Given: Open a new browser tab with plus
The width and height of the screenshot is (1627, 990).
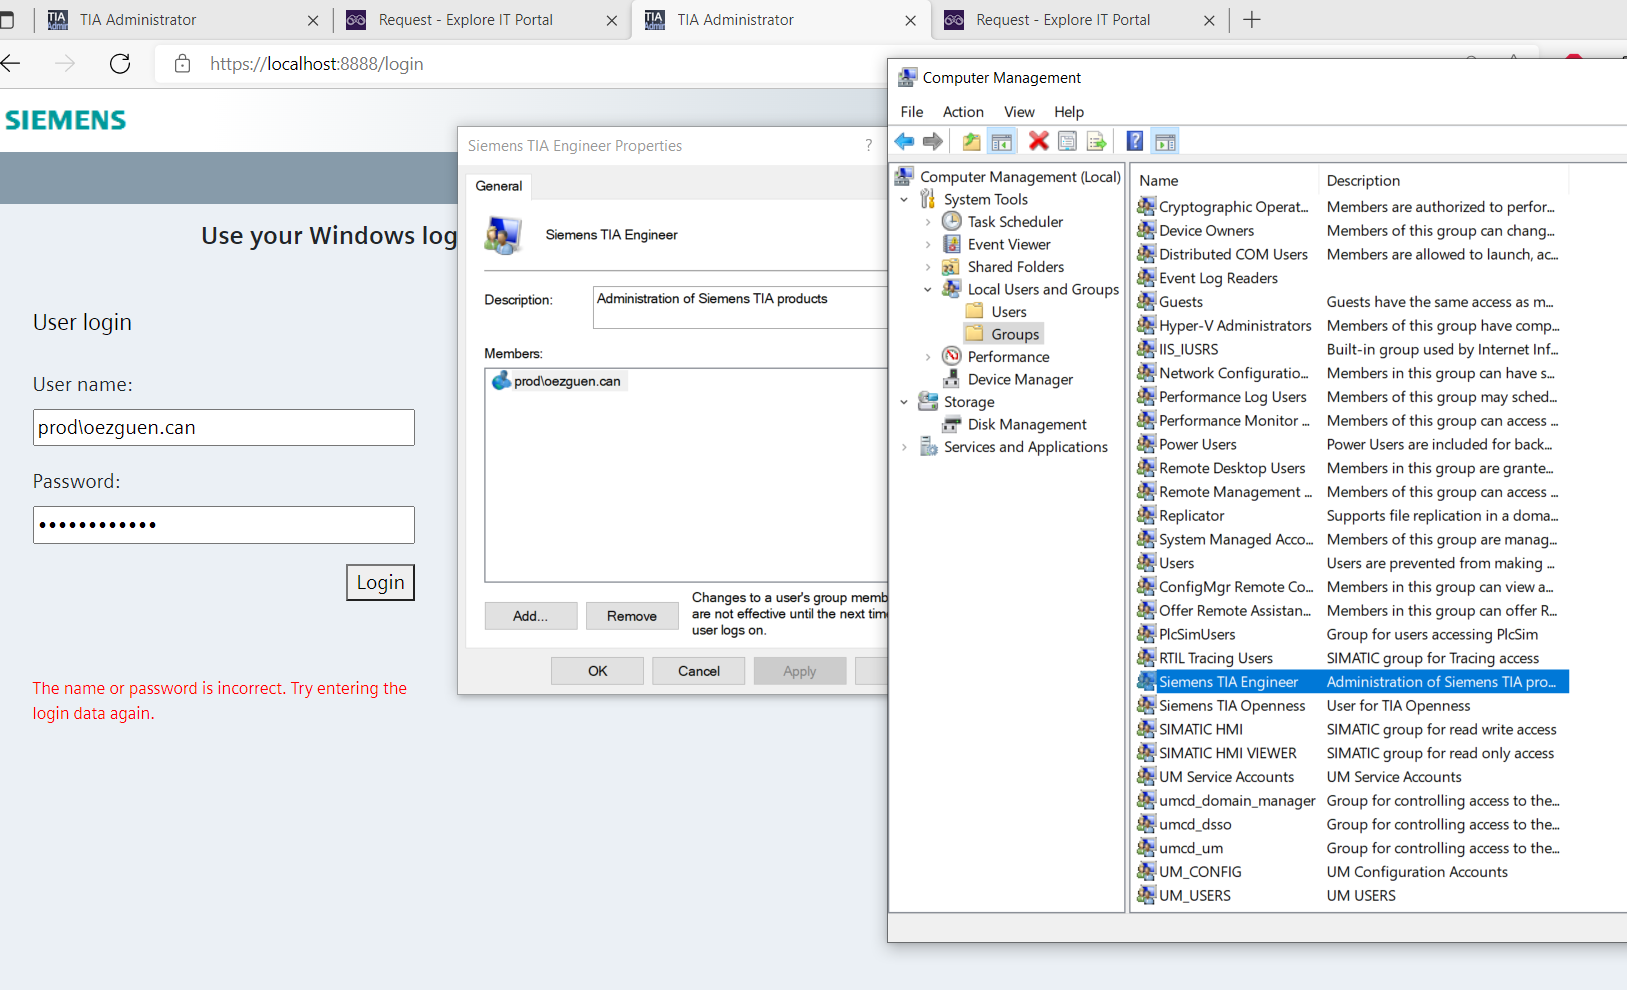Looking at the screenshot, I should click(x=1252, y=20).
